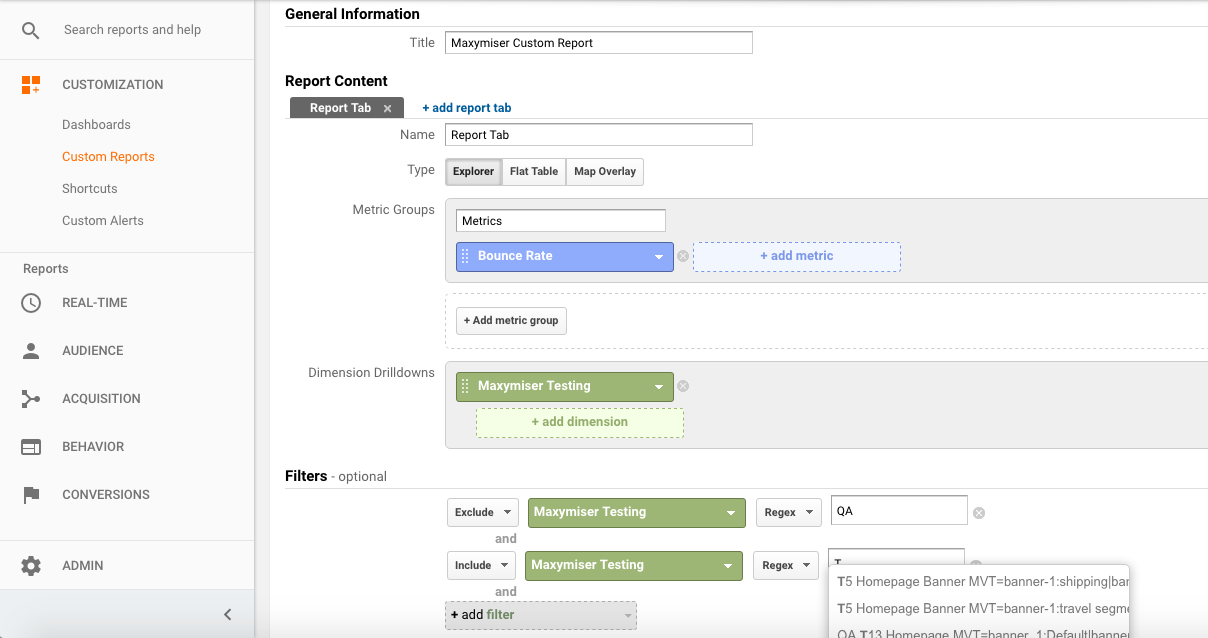Click the Title input field
Viewport: 1208px width, 638px height.
598,43
